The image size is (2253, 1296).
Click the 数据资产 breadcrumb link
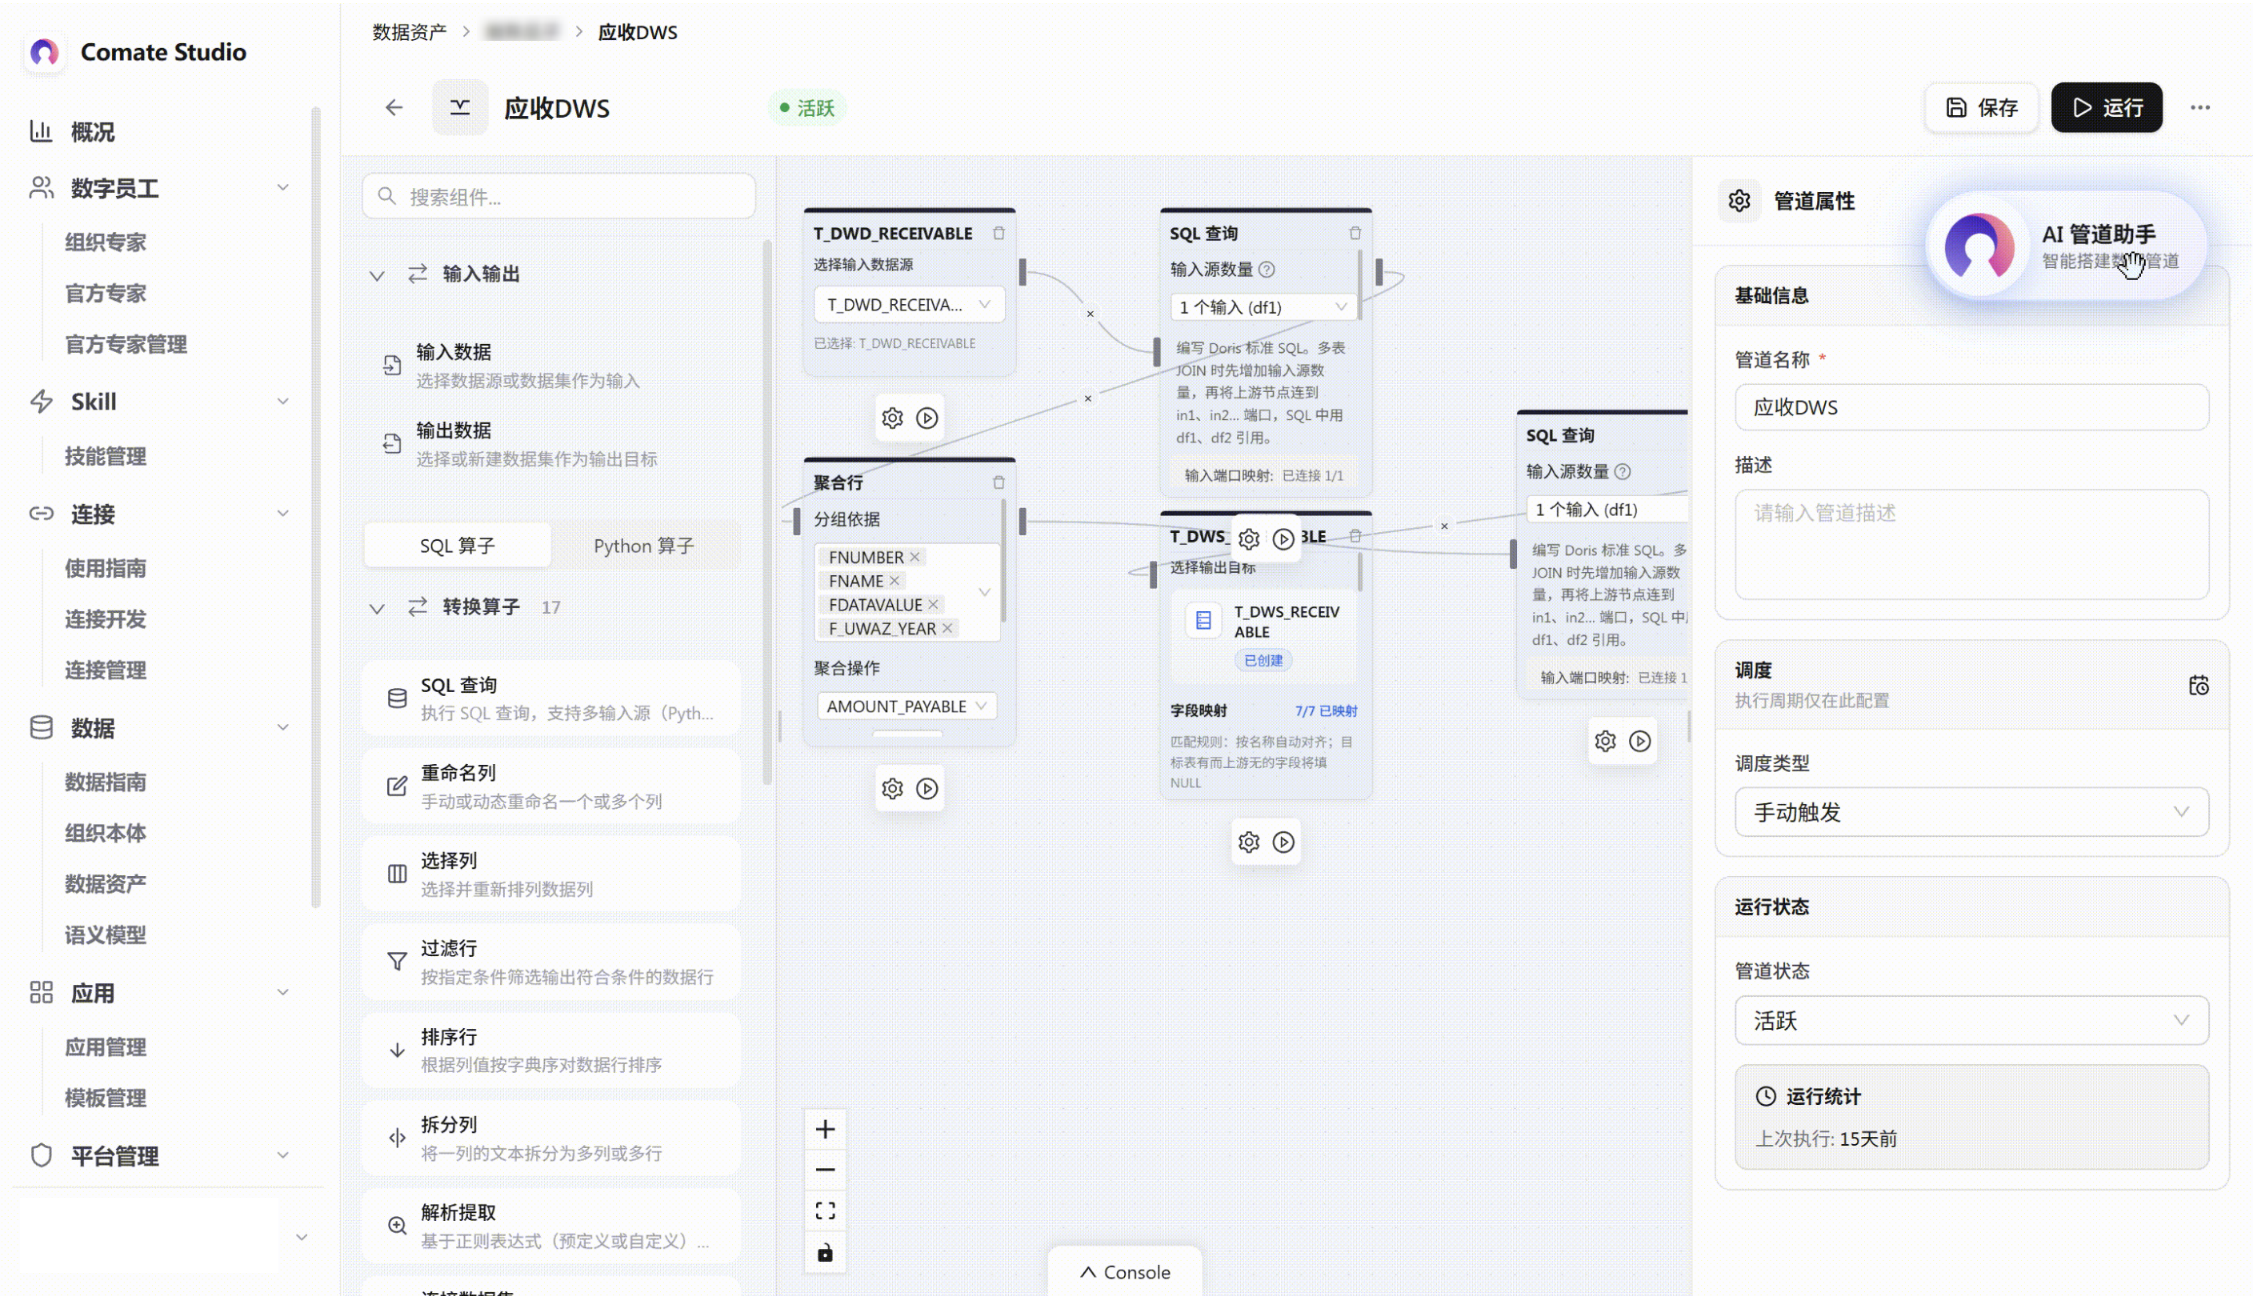409,32
